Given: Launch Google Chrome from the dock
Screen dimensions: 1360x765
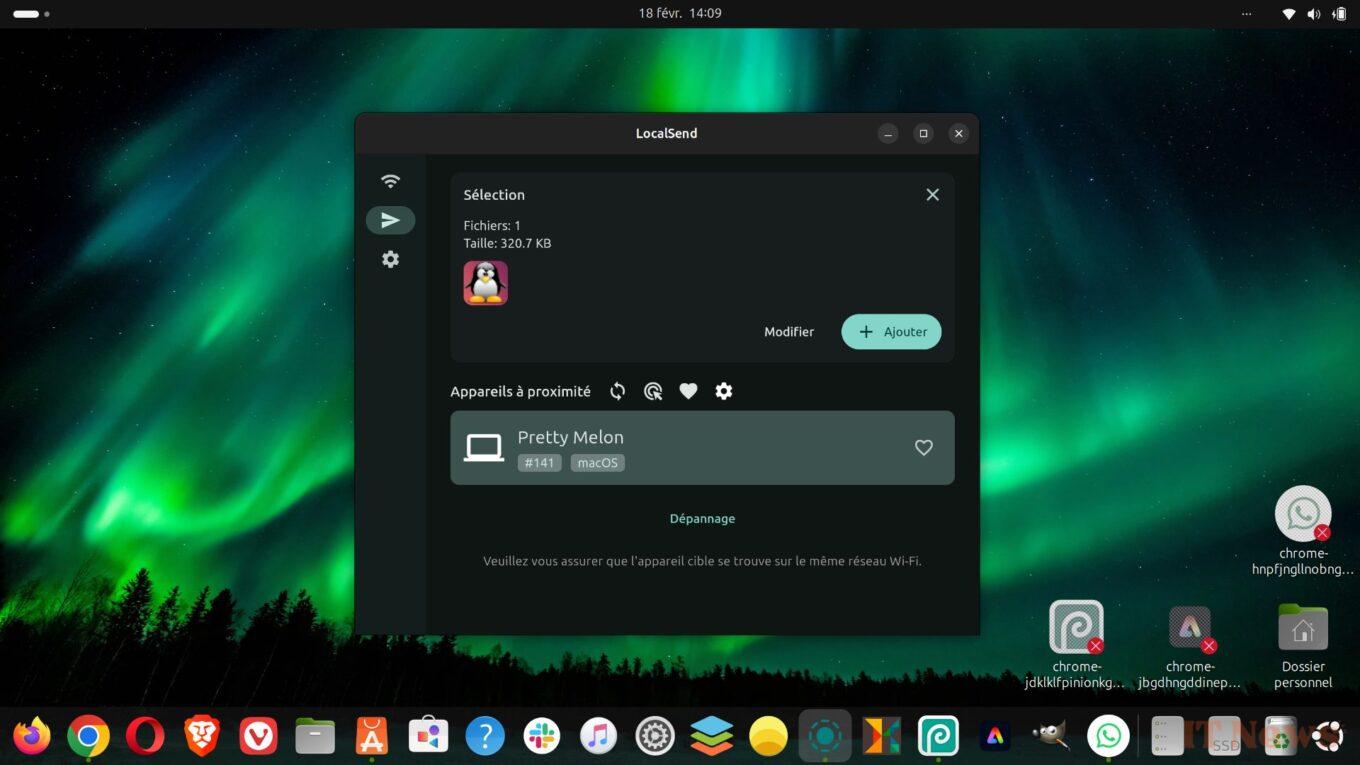Looking at the screenshot, I should [x=88, y=737].
